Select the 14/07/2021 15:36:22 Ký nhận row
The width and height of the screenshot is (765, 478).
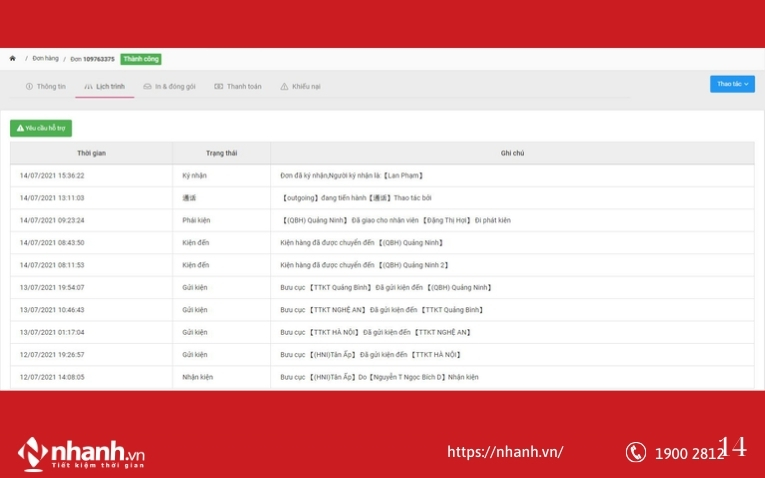coord(382,175)
